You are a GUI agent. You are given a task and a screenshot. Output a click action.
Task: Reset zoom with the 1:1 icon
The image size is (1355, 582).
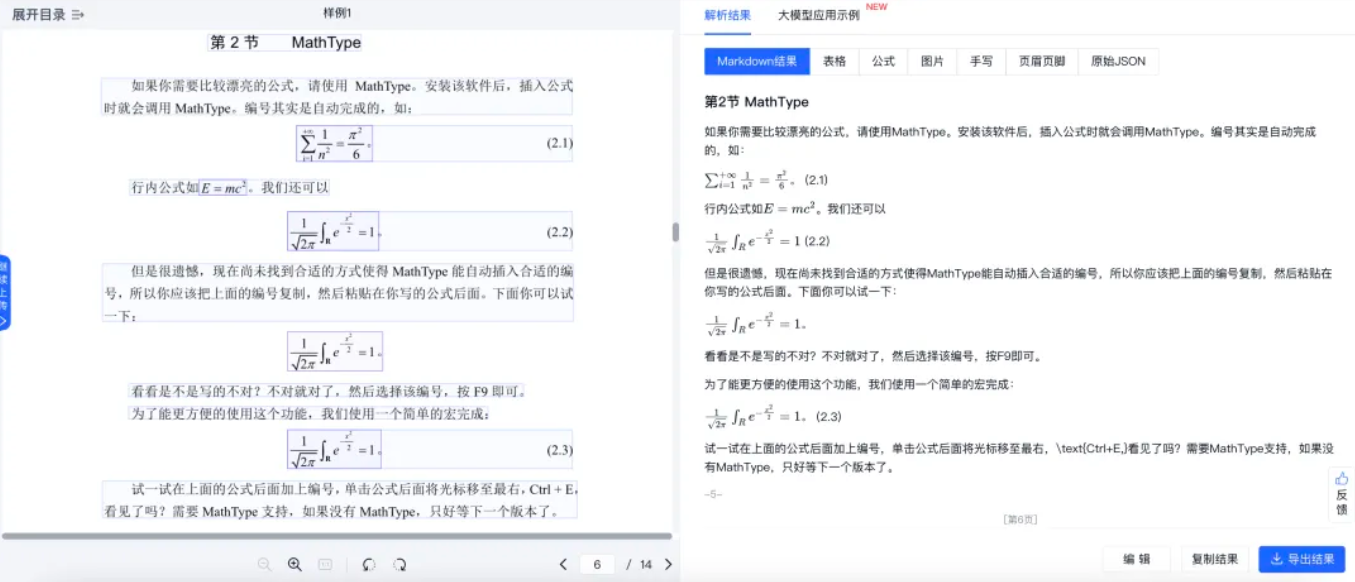(x=325, y=564)
